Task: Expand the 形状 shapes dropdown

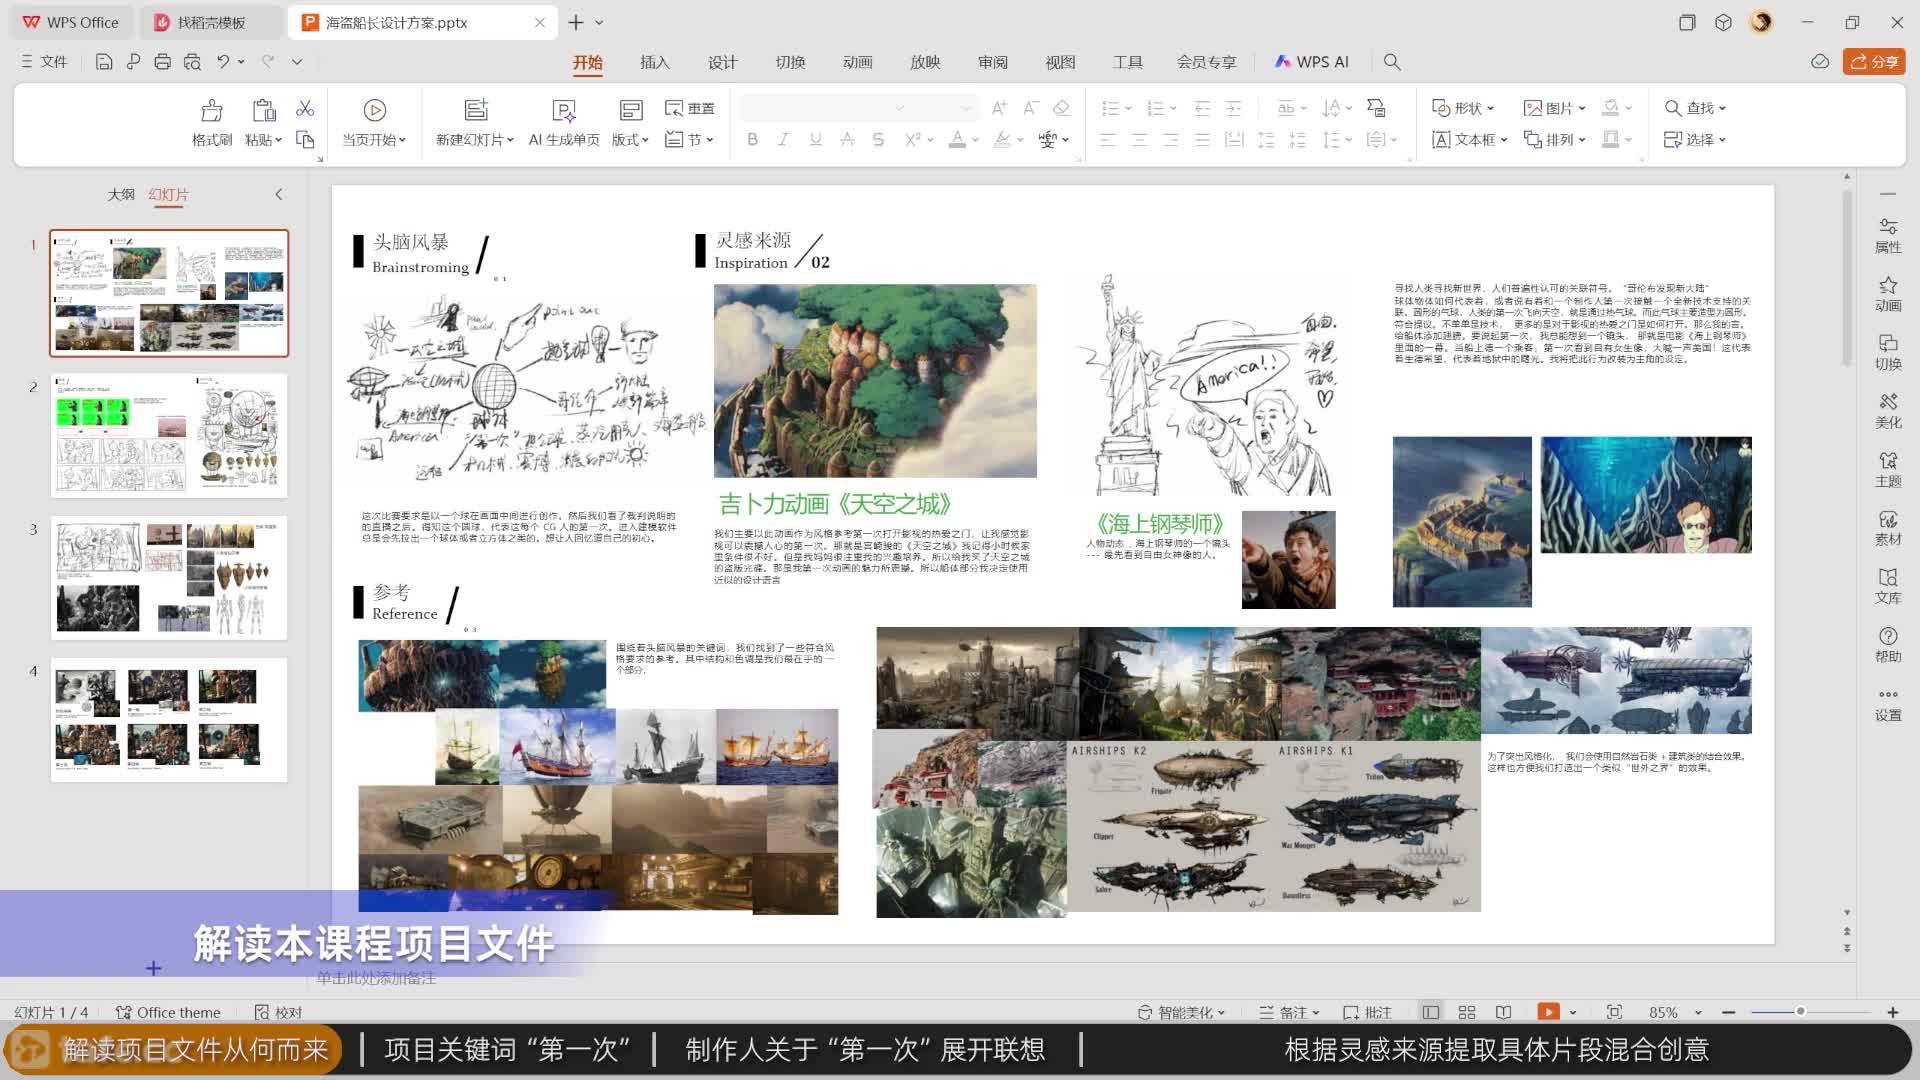Action: point(1491,108)
